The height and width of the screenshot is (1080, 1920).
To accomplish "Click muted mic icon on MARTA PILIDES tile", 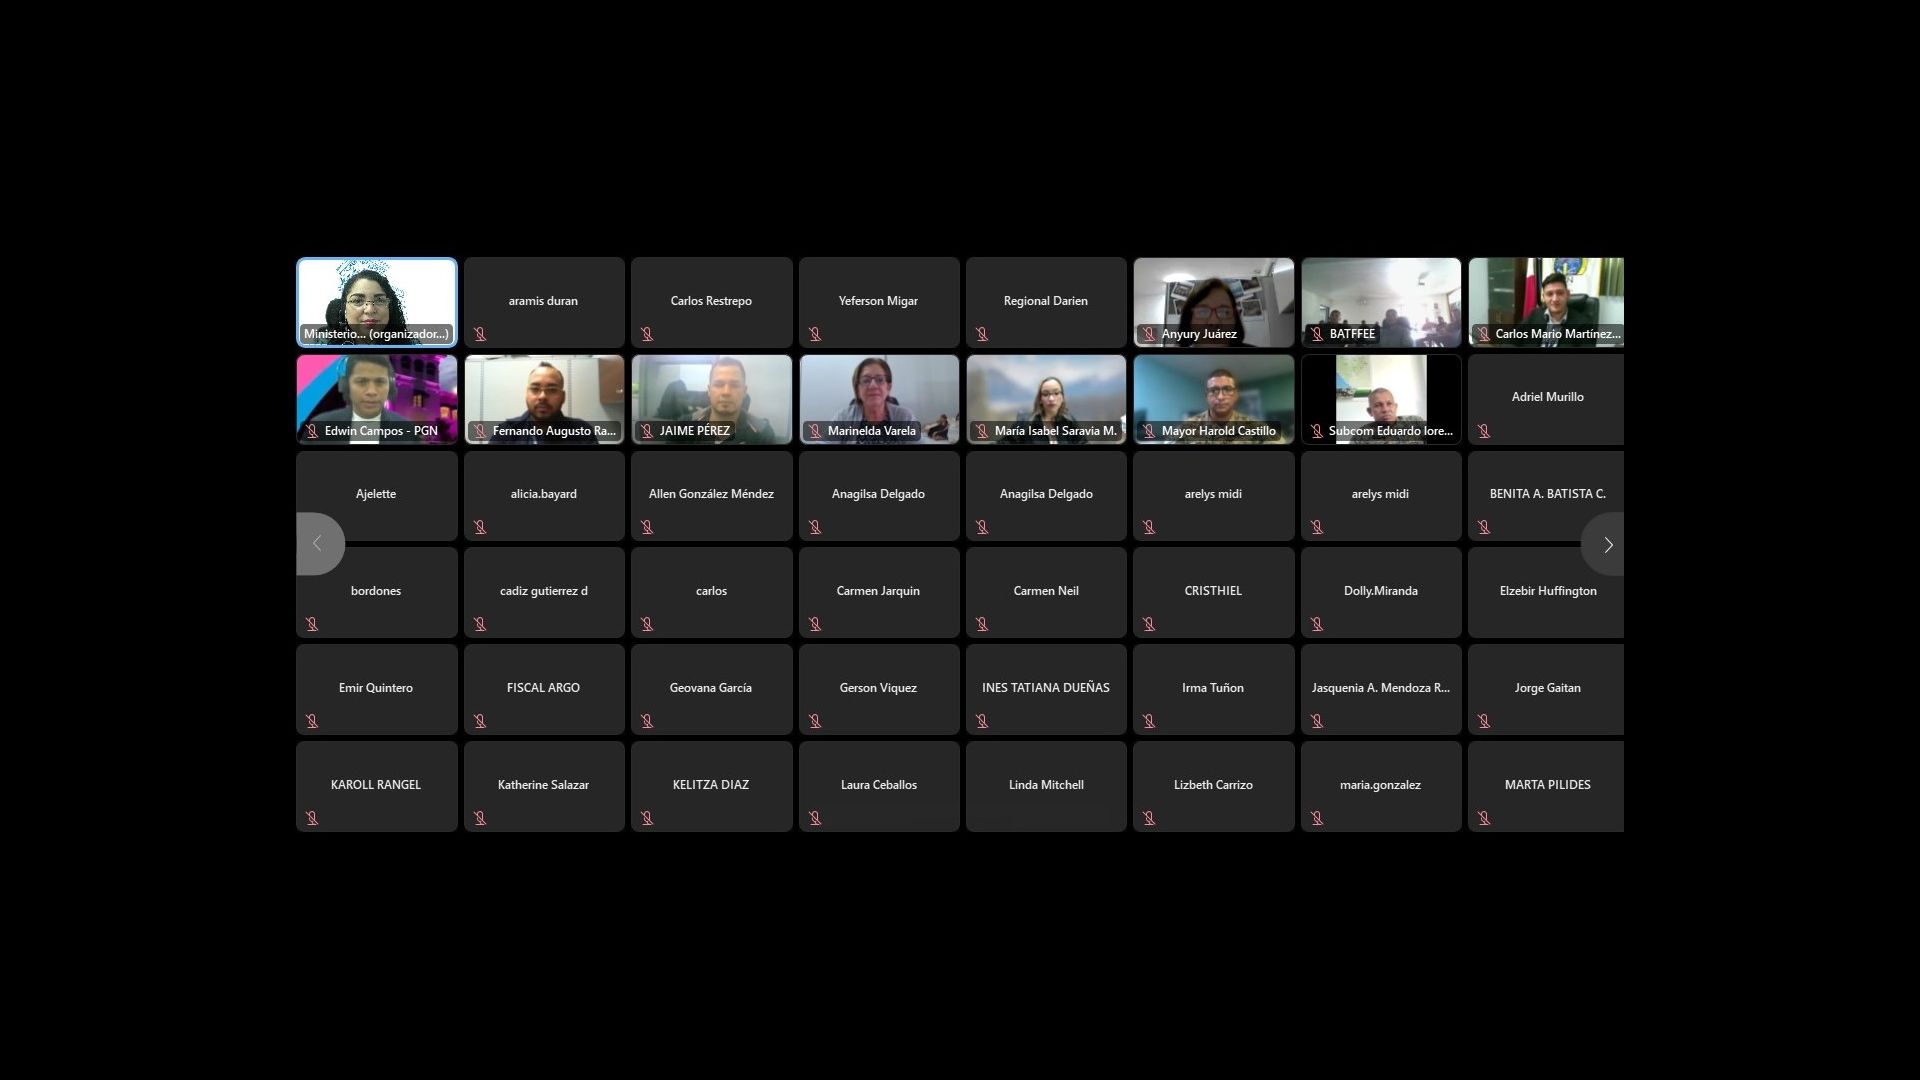I will coord(1484,818).
